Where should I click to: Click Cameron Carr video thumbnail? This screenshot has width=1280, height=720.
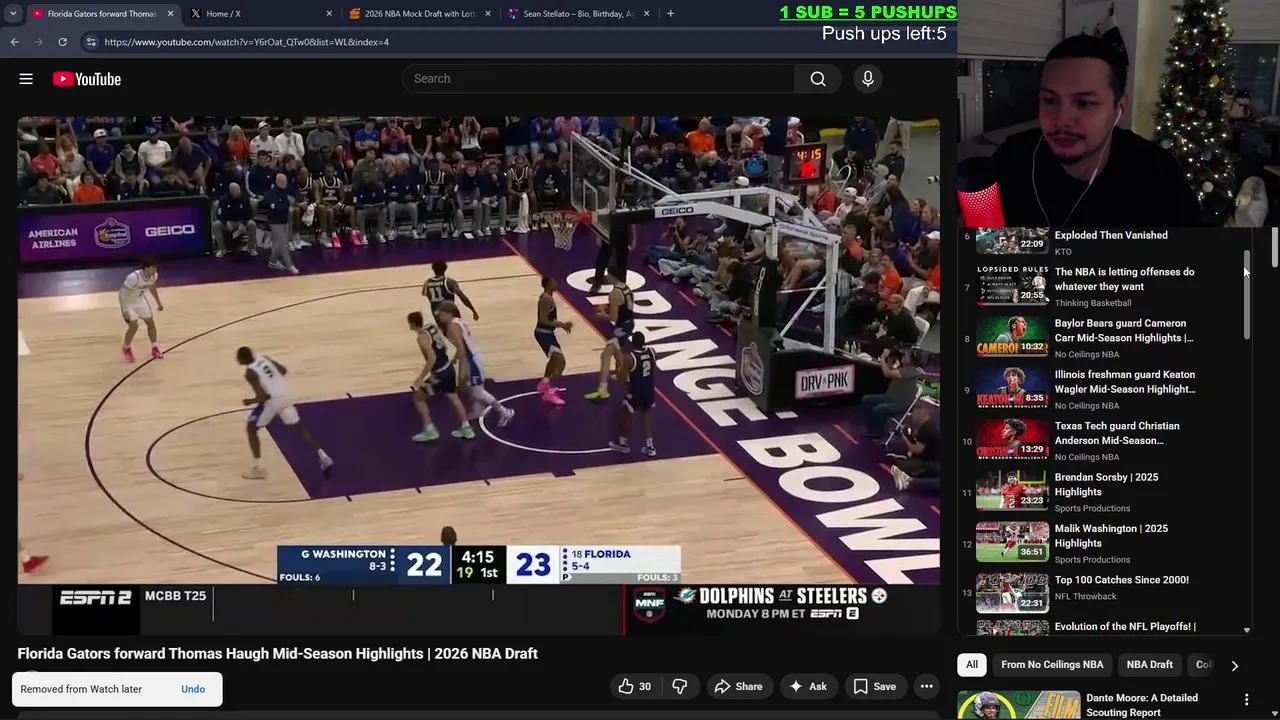[x=1012, y=335]
